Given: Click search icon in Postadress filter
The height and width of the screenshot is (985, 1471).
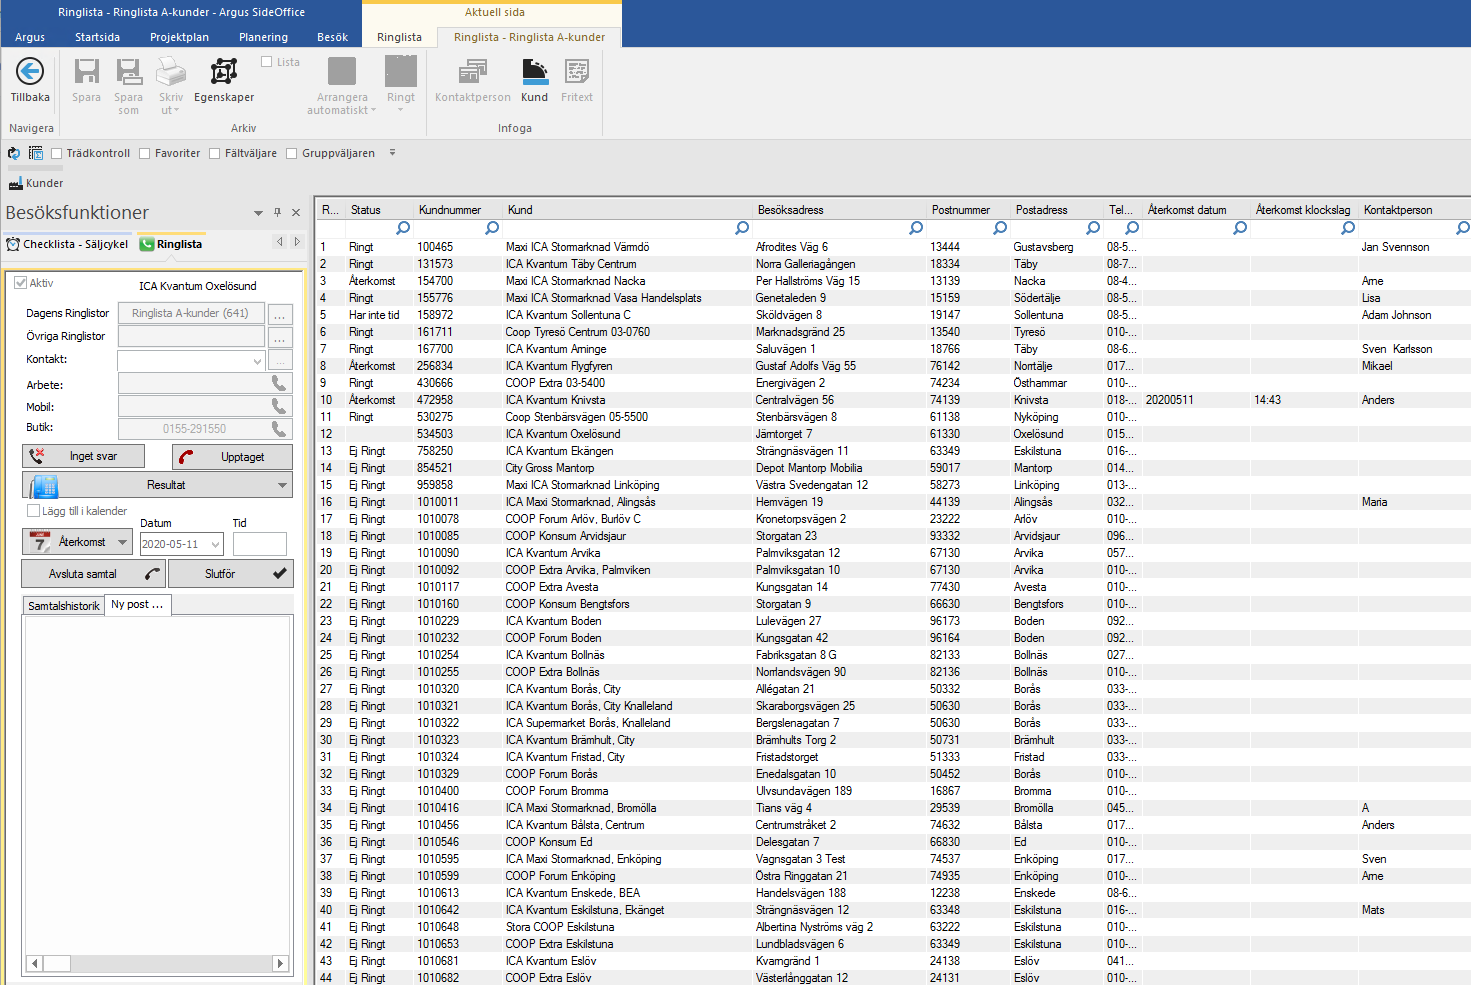Looking at the screenshot, I should click(1093, 228).
